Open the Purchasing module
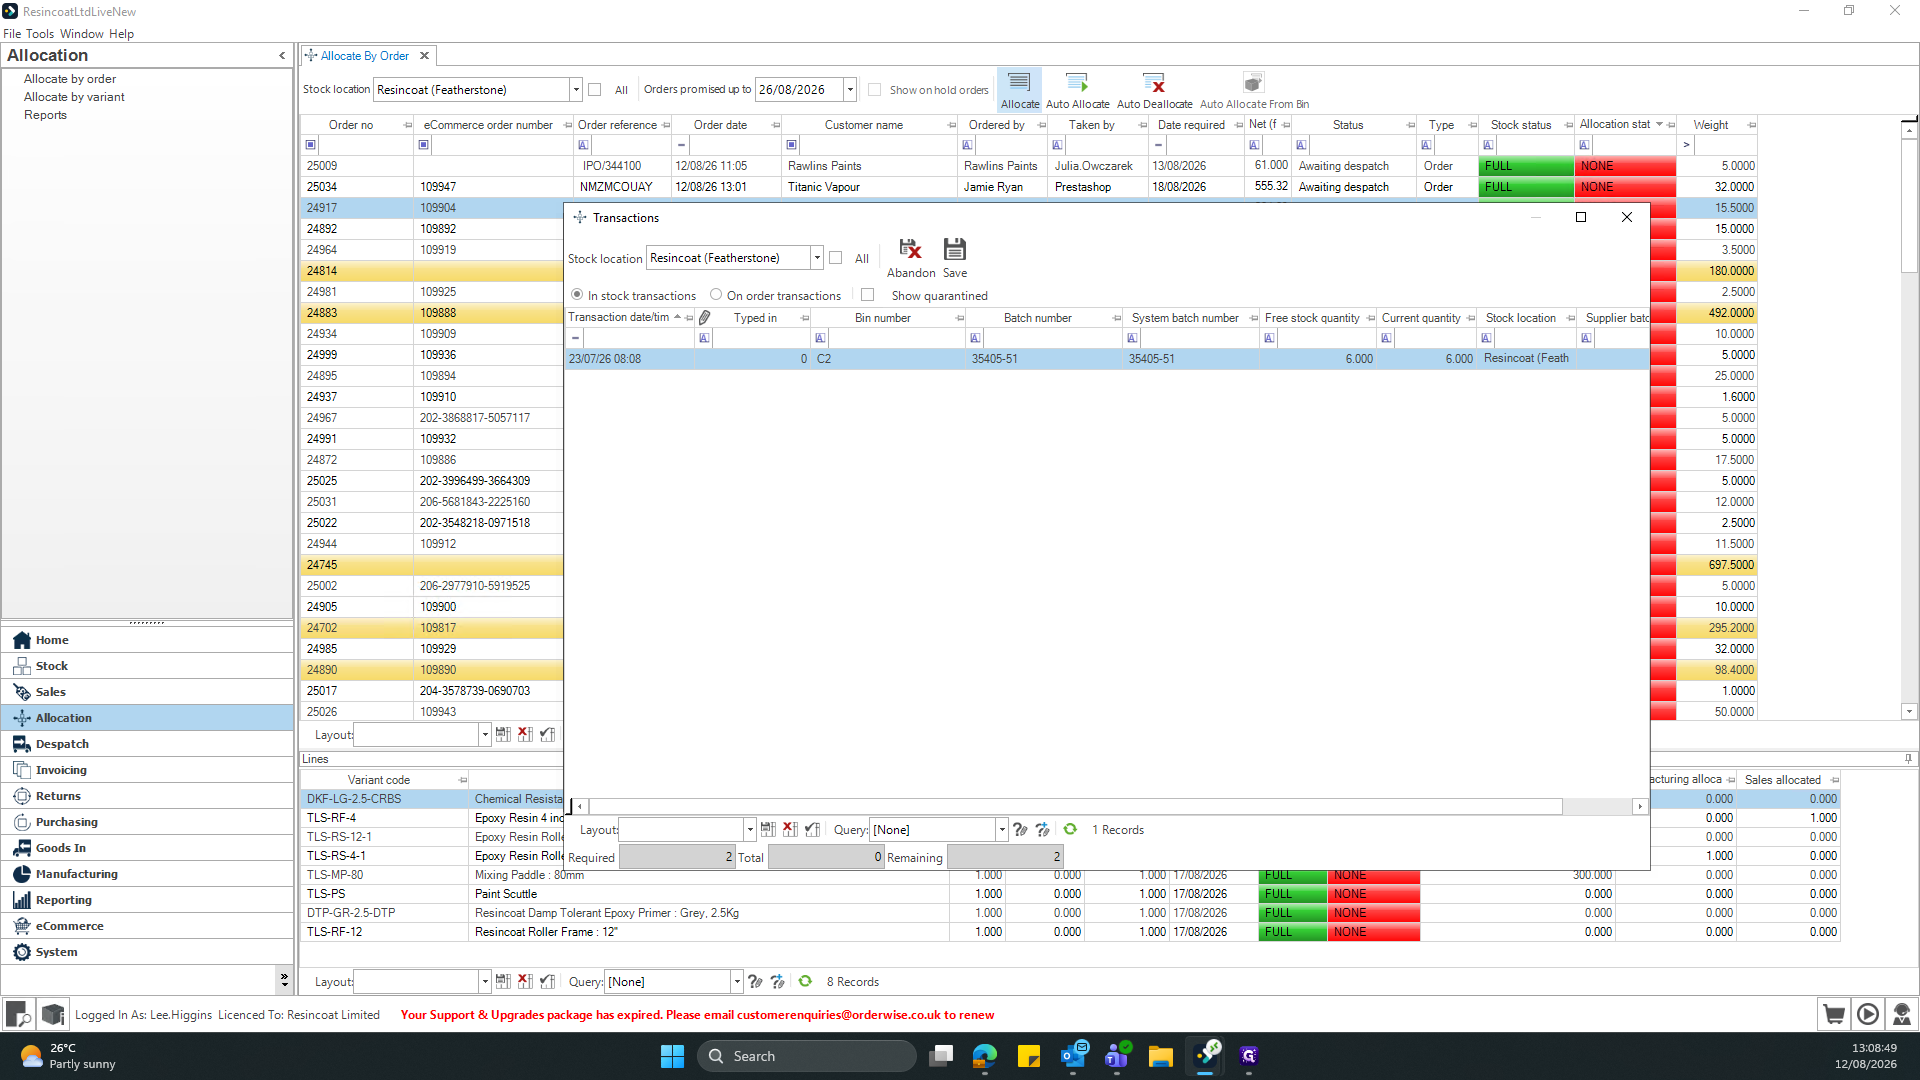The height and width of the screenshot is (1080, 1920). point(147,822)
